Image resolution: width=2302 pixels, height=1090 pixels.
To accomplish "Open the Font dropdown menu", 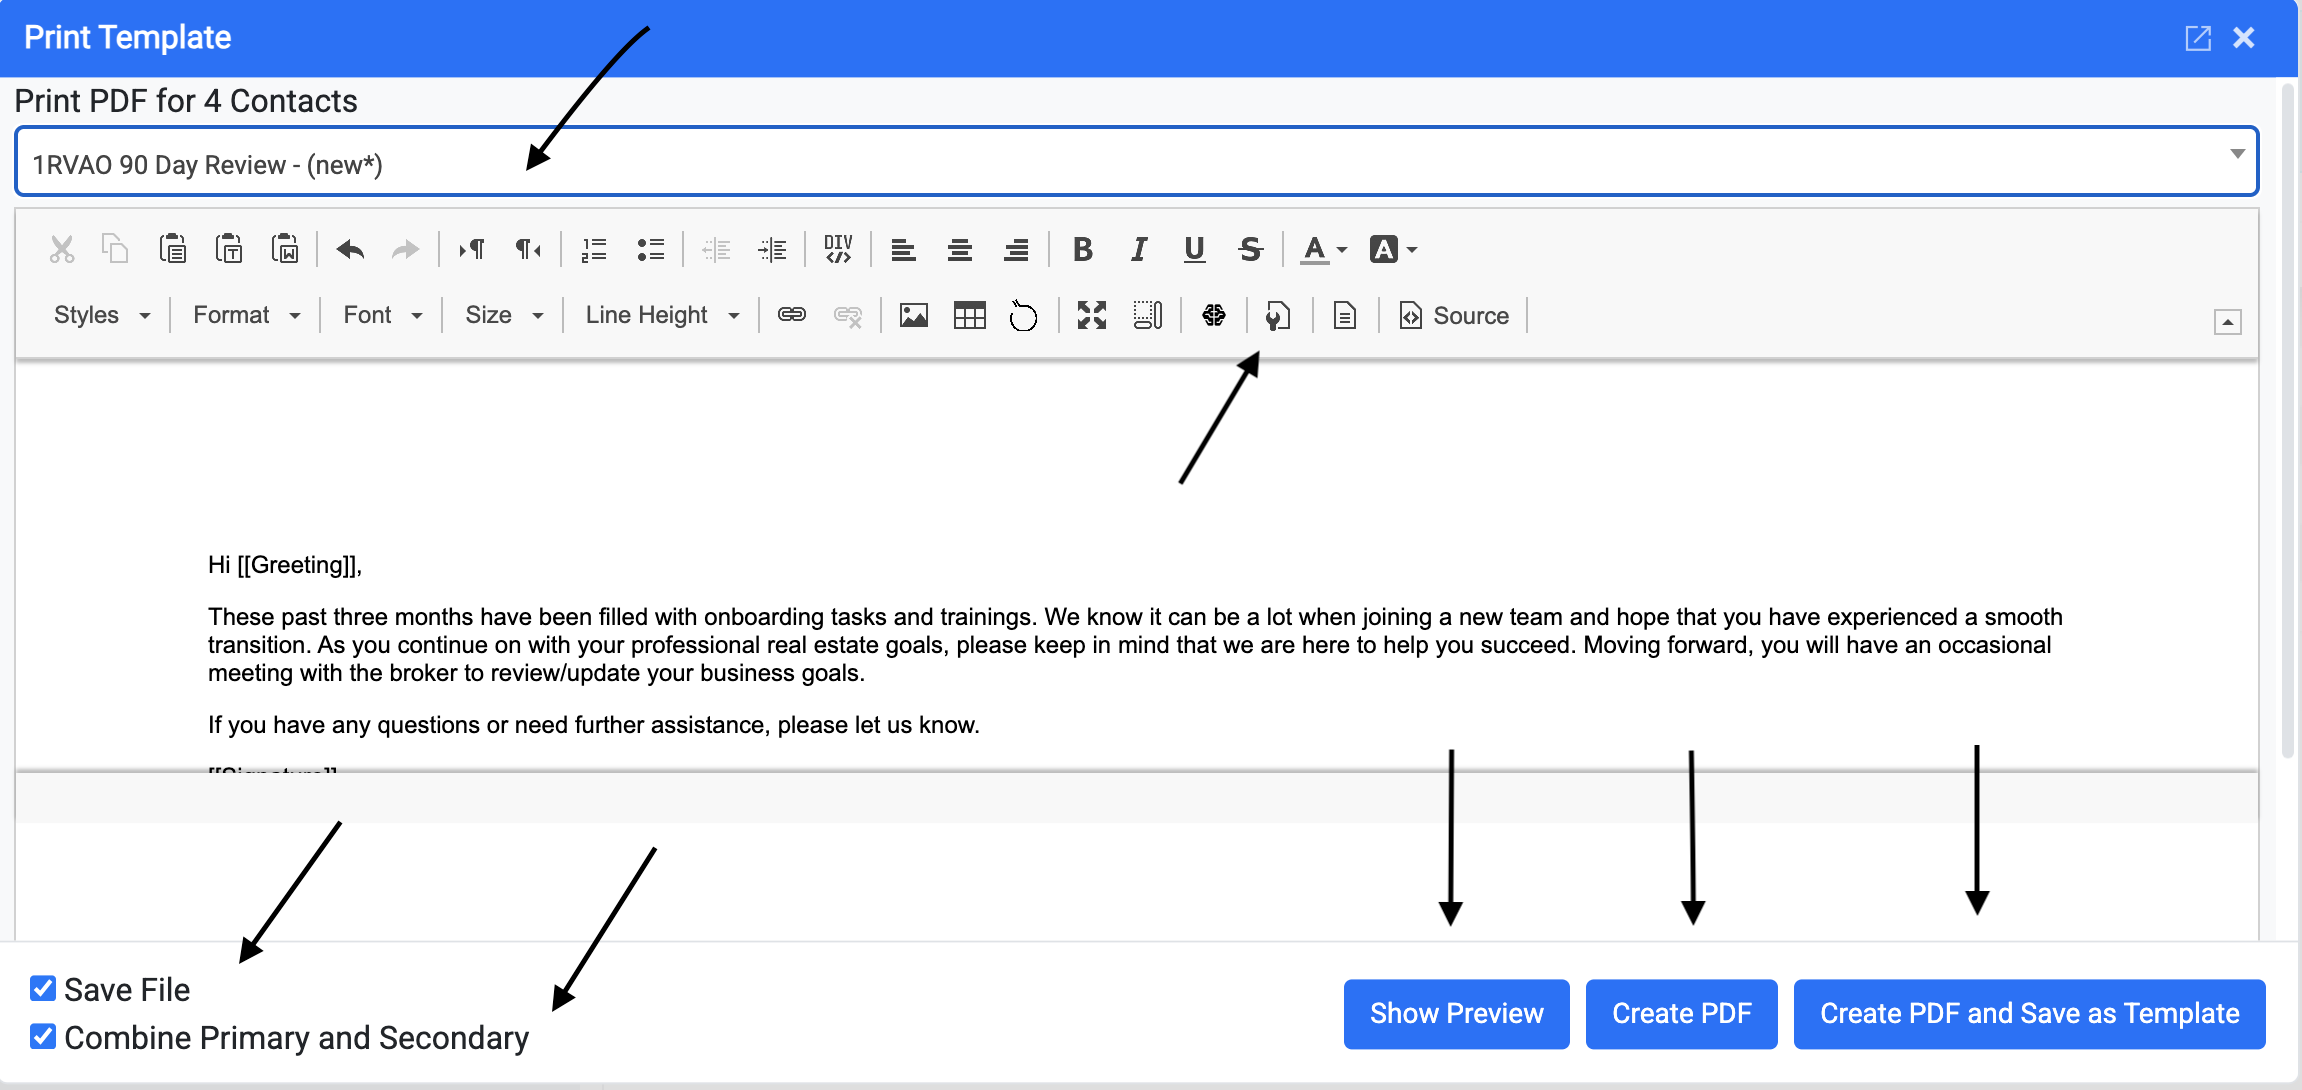I will click(382, 316).
